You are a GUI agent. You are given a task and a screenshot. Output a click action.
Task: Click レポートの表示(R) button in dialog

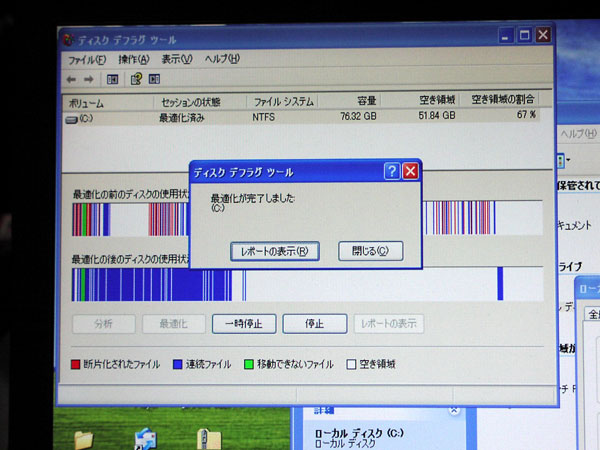(275, 251)
